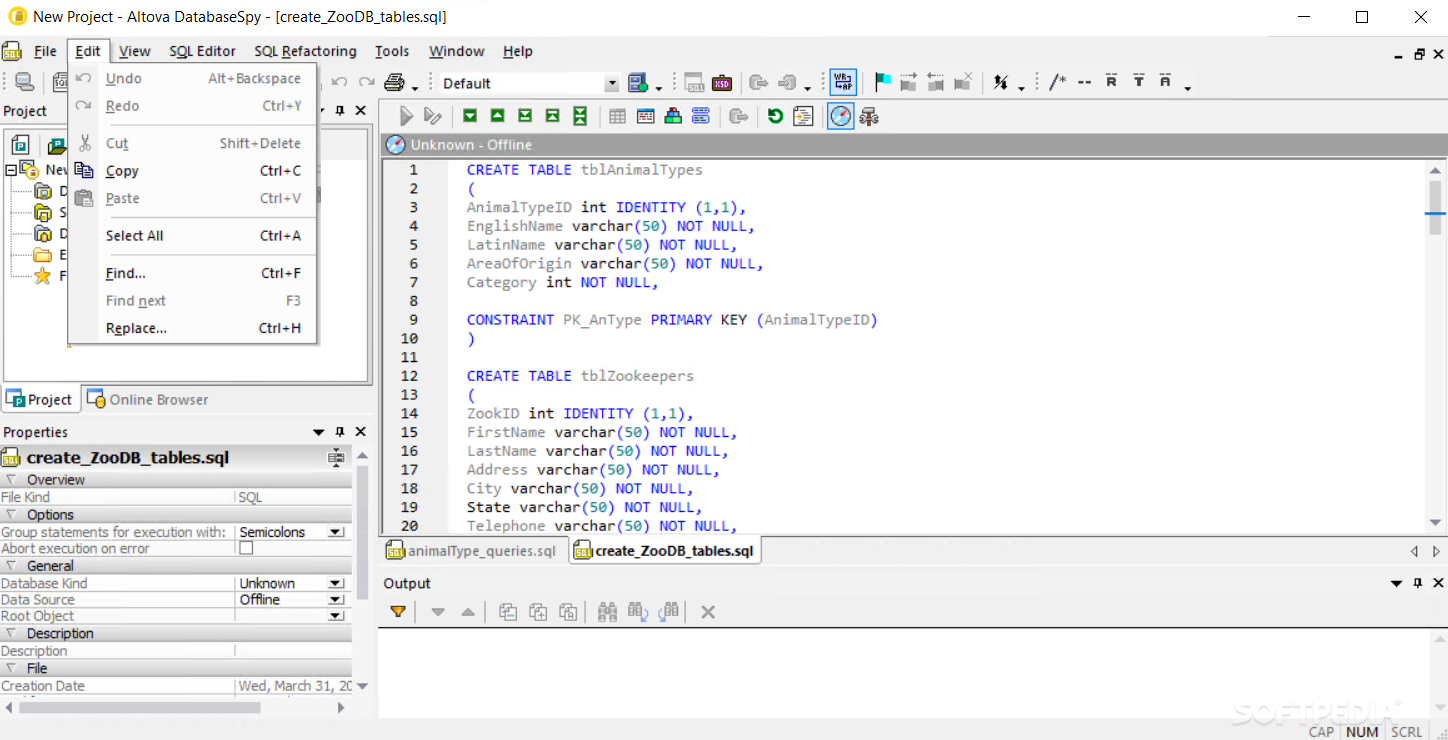Click the orange filter funnel in Output

(x=398, y=611)
